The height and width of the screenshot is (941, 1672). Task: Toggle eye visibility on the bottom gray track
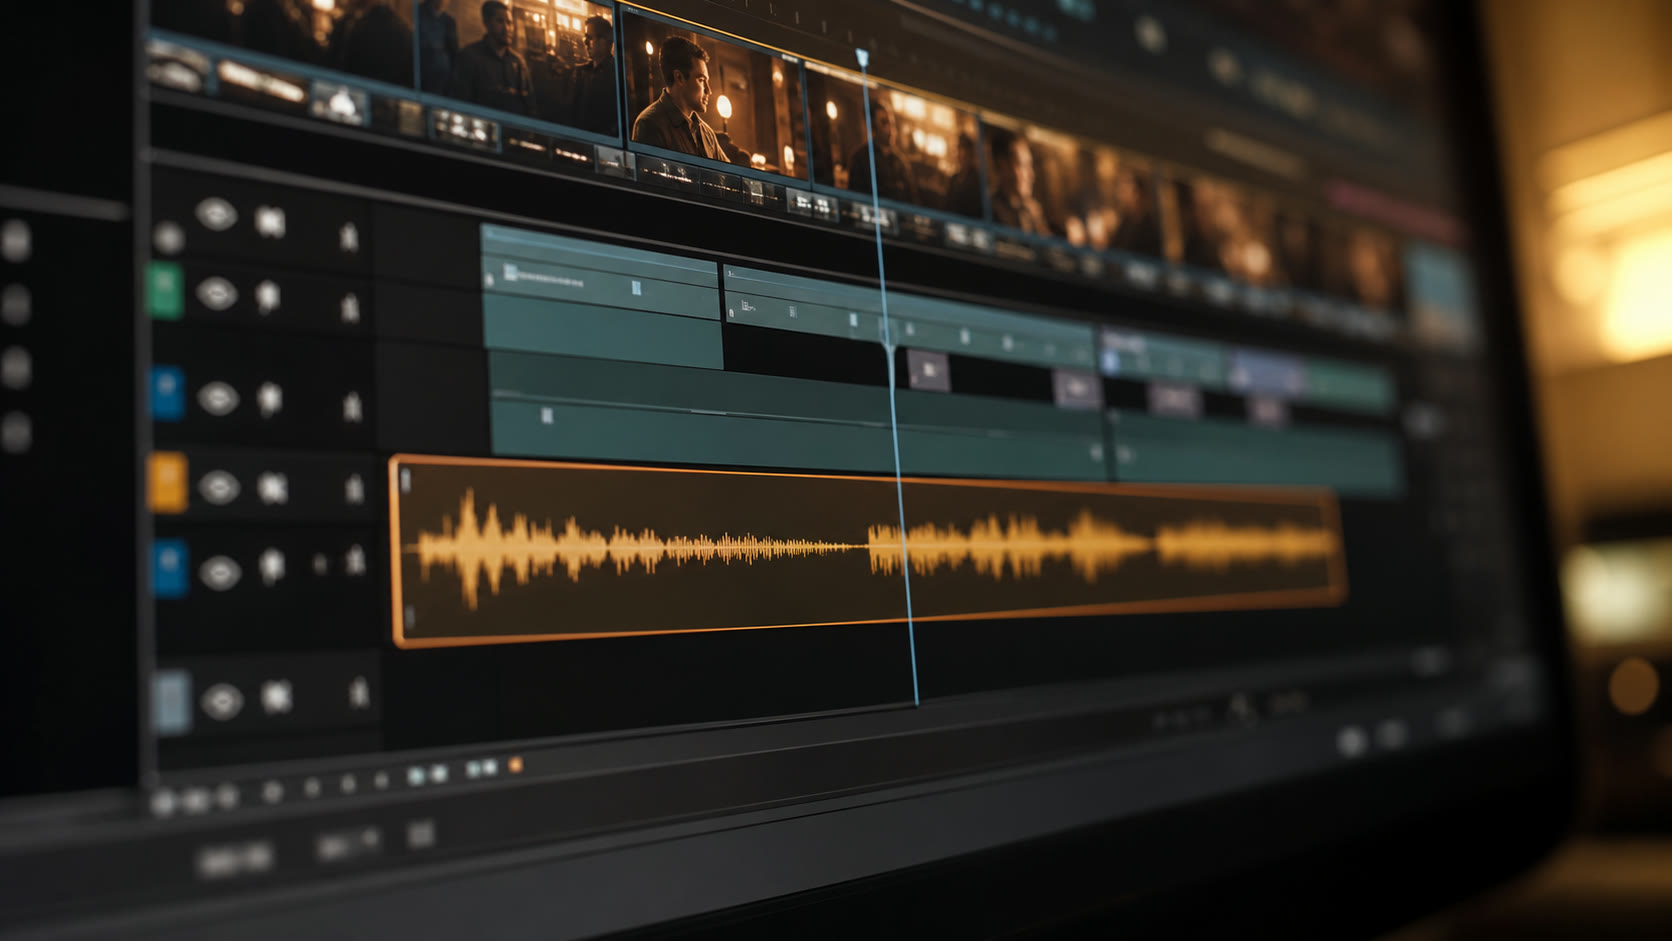pos(221,700)
